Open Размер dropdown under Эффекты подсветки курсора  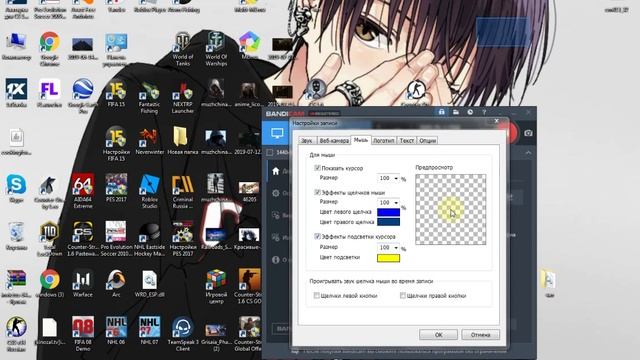[388, 248]
